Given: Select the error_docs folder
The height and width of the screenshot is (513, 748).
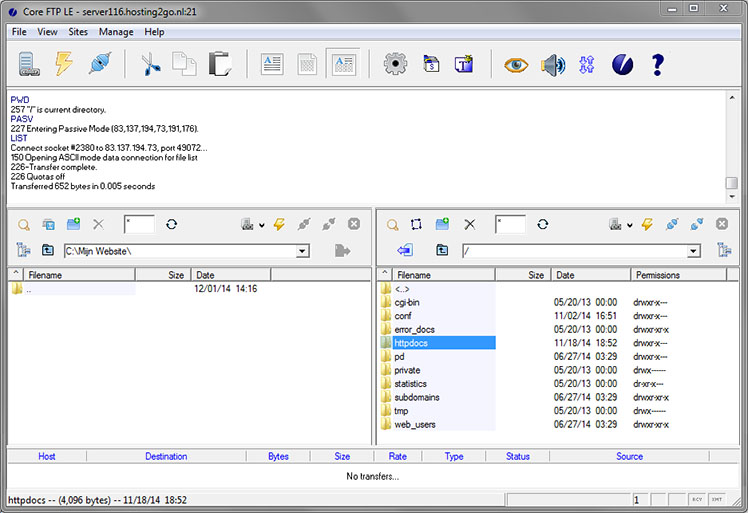Looking at the screenshot, I should tap(414, 329).
